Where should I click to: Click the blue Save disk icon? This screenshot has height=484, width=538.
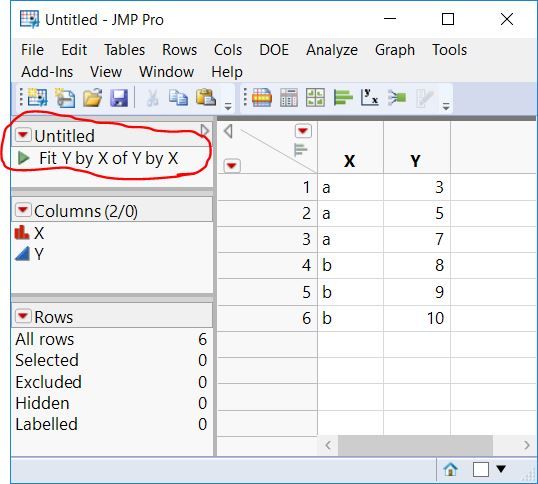119,98
